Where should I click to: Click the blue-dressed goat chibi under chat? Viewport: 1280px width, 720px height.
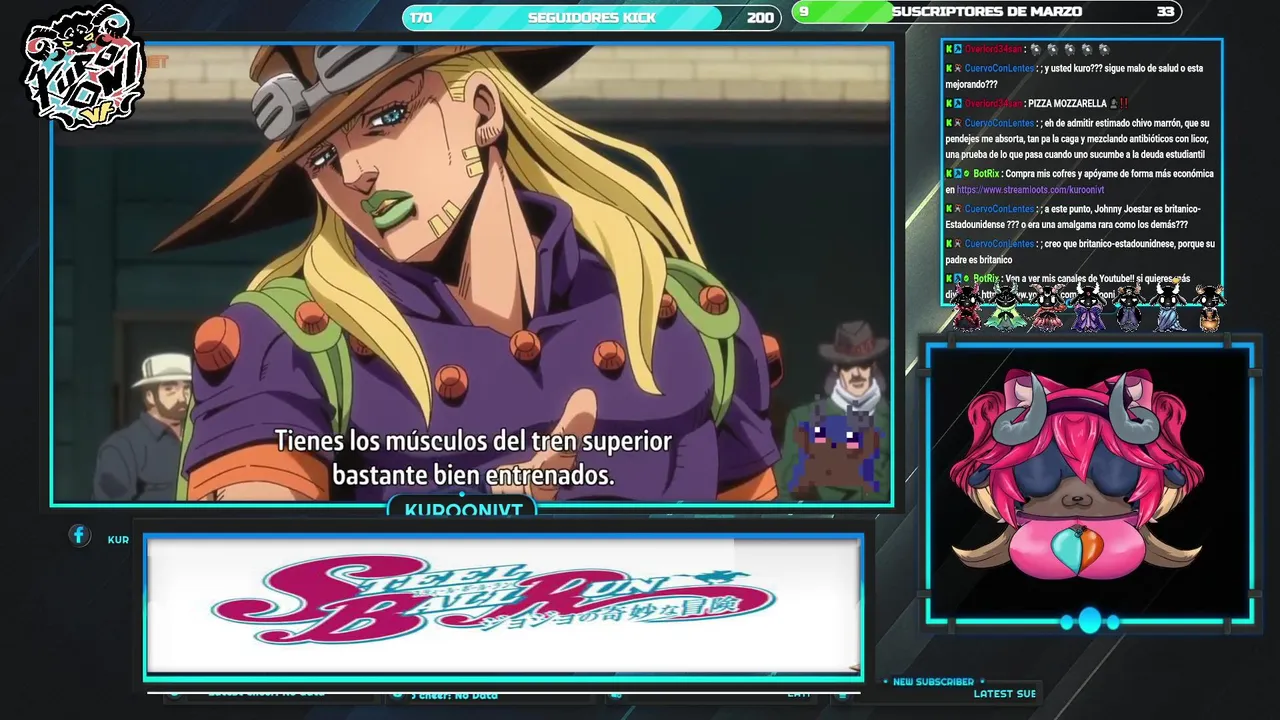point(1169,307)
